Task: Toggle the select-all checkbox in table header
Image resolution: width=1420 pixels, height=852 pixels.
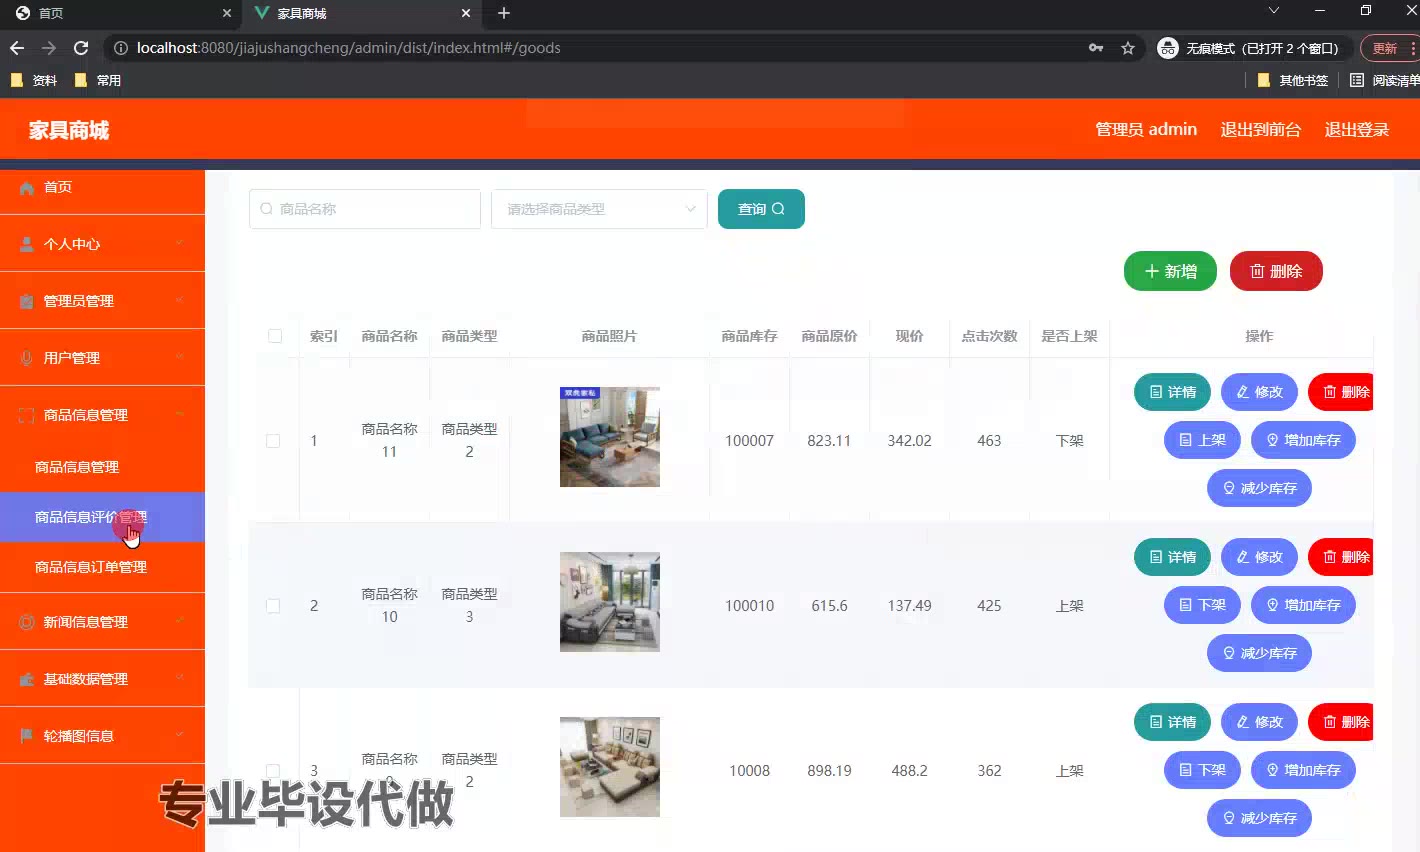Action: (x=275, y=336)
